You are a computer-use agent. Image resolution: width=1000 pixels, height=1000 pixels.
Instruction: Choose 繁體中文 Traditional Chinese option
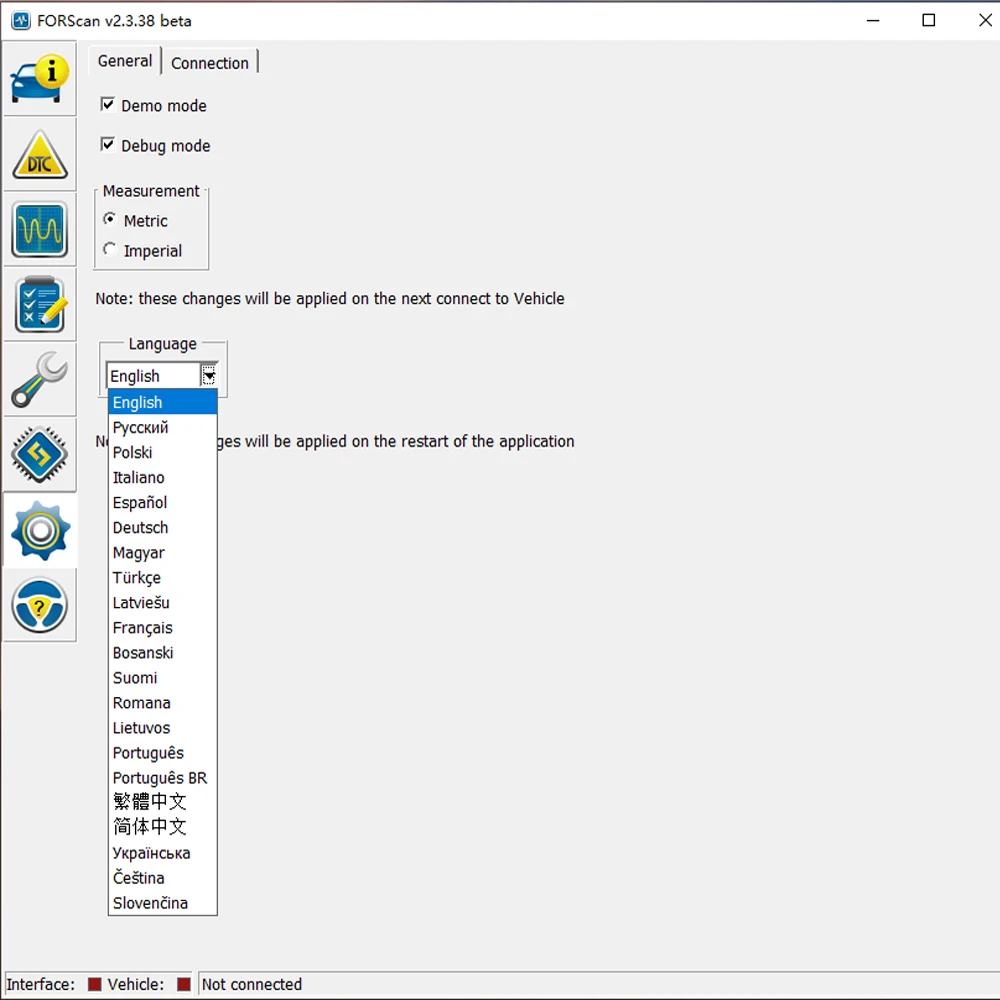[x=163, y=802]
